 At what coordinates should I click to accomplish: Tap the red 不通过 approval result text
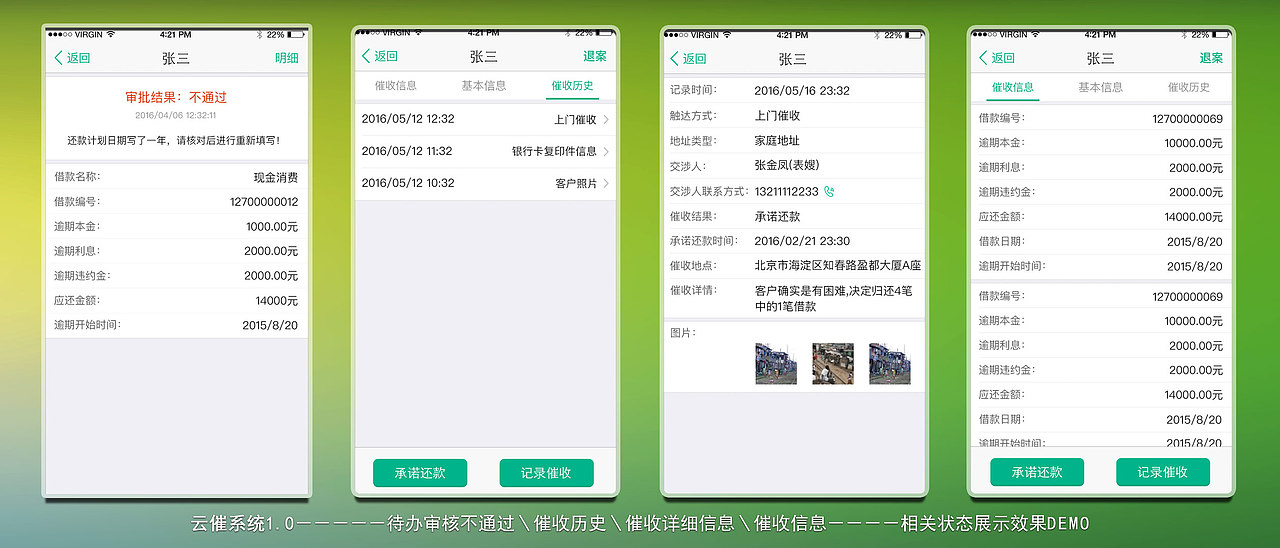208,97
